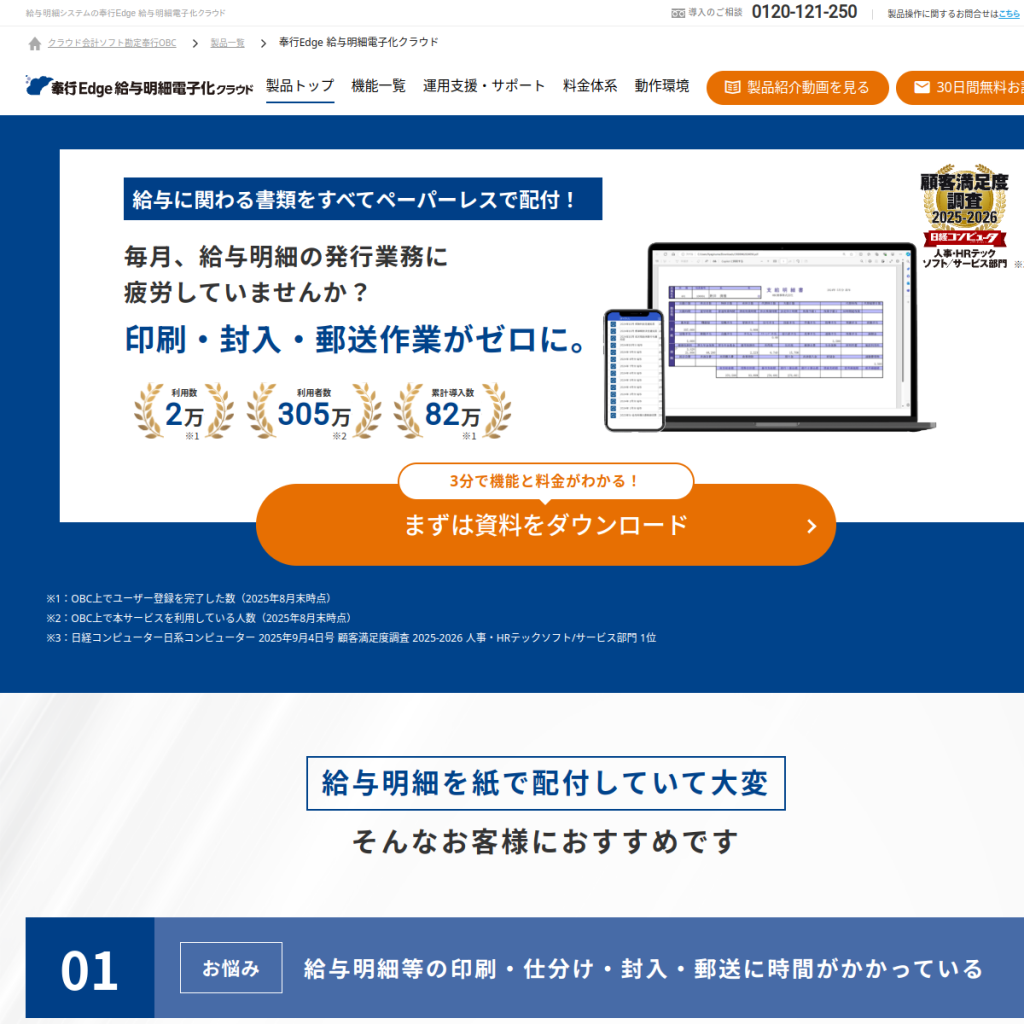Click まずは資料をダウンロード button
This screenshot has width=1024, height=1024.
point(546,525)
